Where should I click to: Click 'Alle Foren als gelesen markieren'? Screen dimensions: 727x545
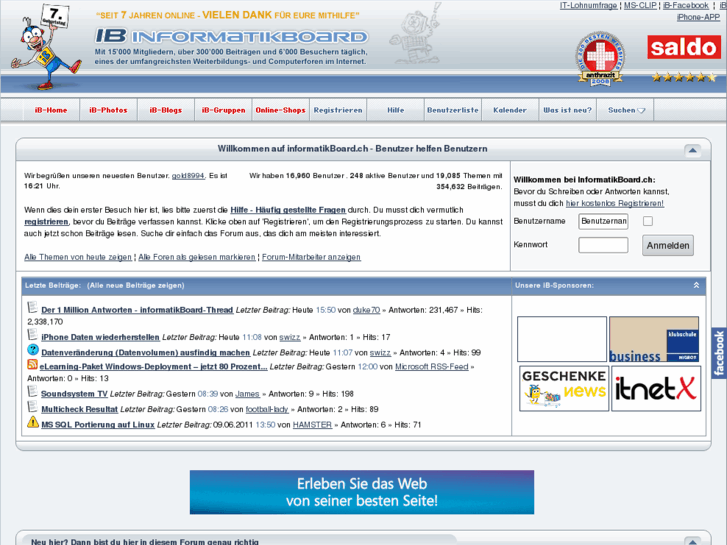[x=197, y=257]
